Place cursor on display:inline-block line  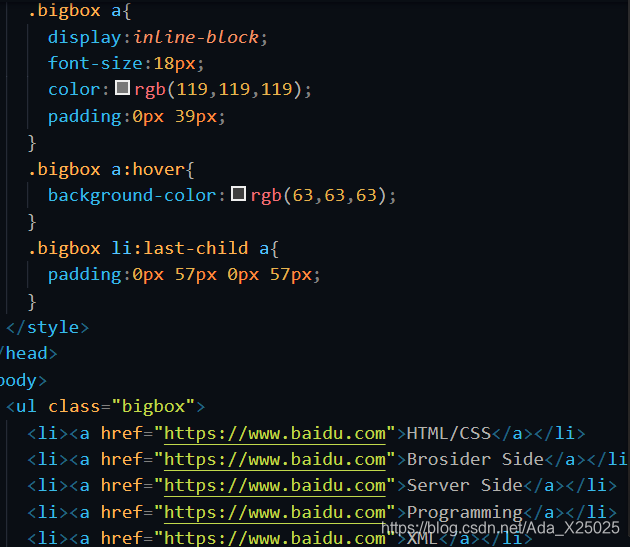click(158, 37)
